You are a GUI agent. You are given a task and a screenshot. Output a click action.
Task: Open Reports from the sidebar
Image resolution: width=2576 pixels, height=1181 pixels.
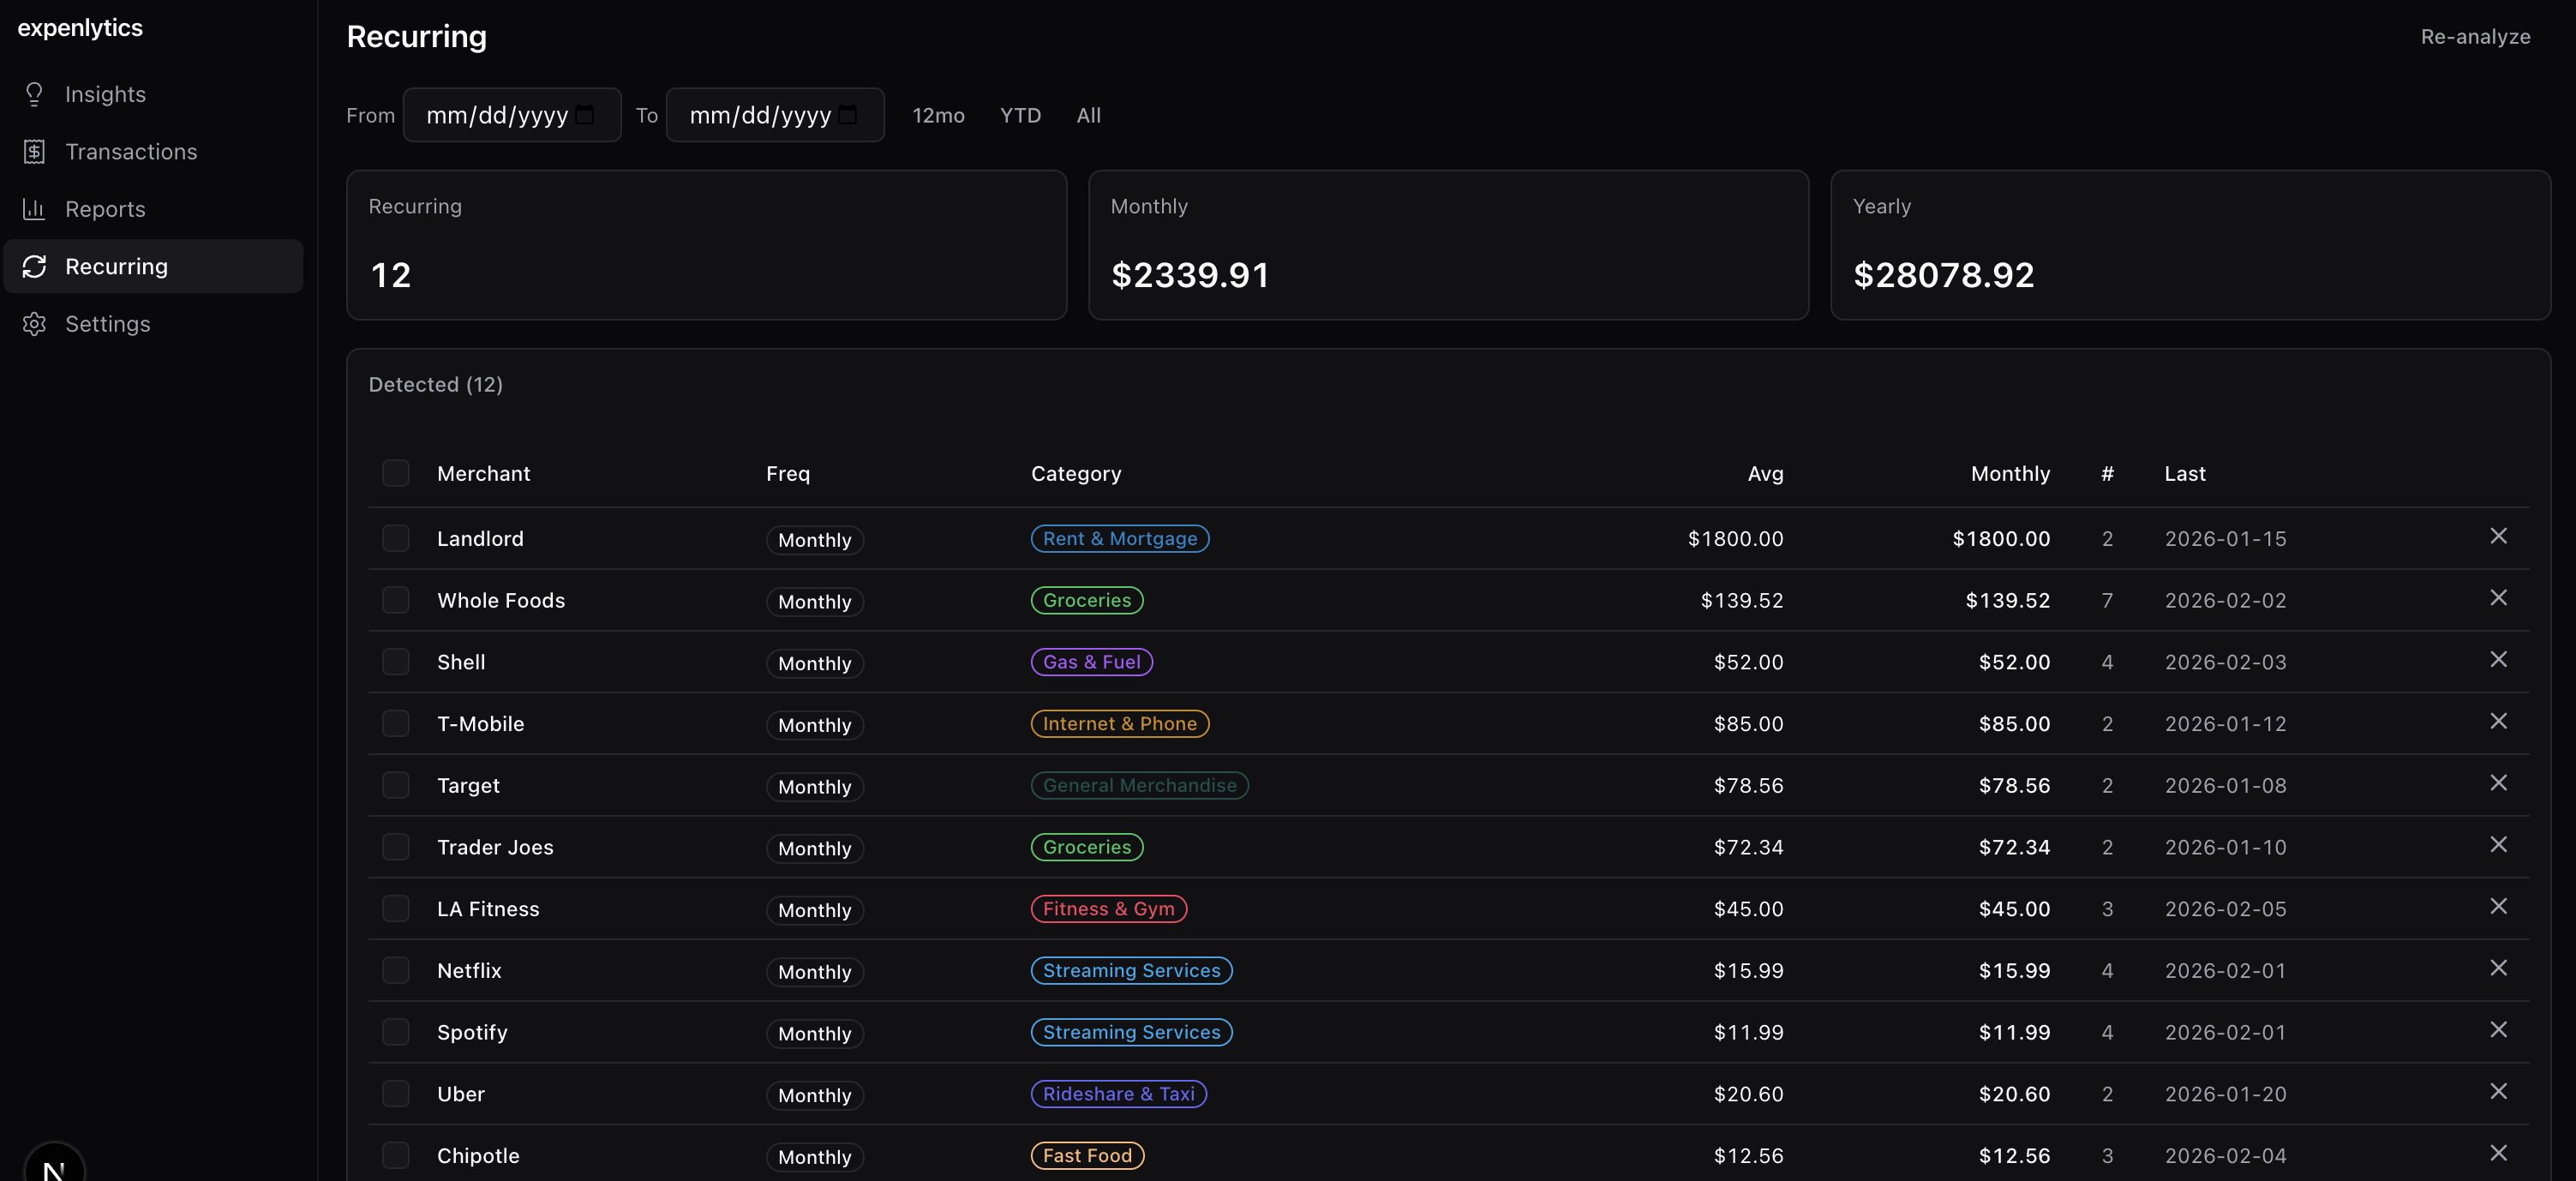pos(105,209)
